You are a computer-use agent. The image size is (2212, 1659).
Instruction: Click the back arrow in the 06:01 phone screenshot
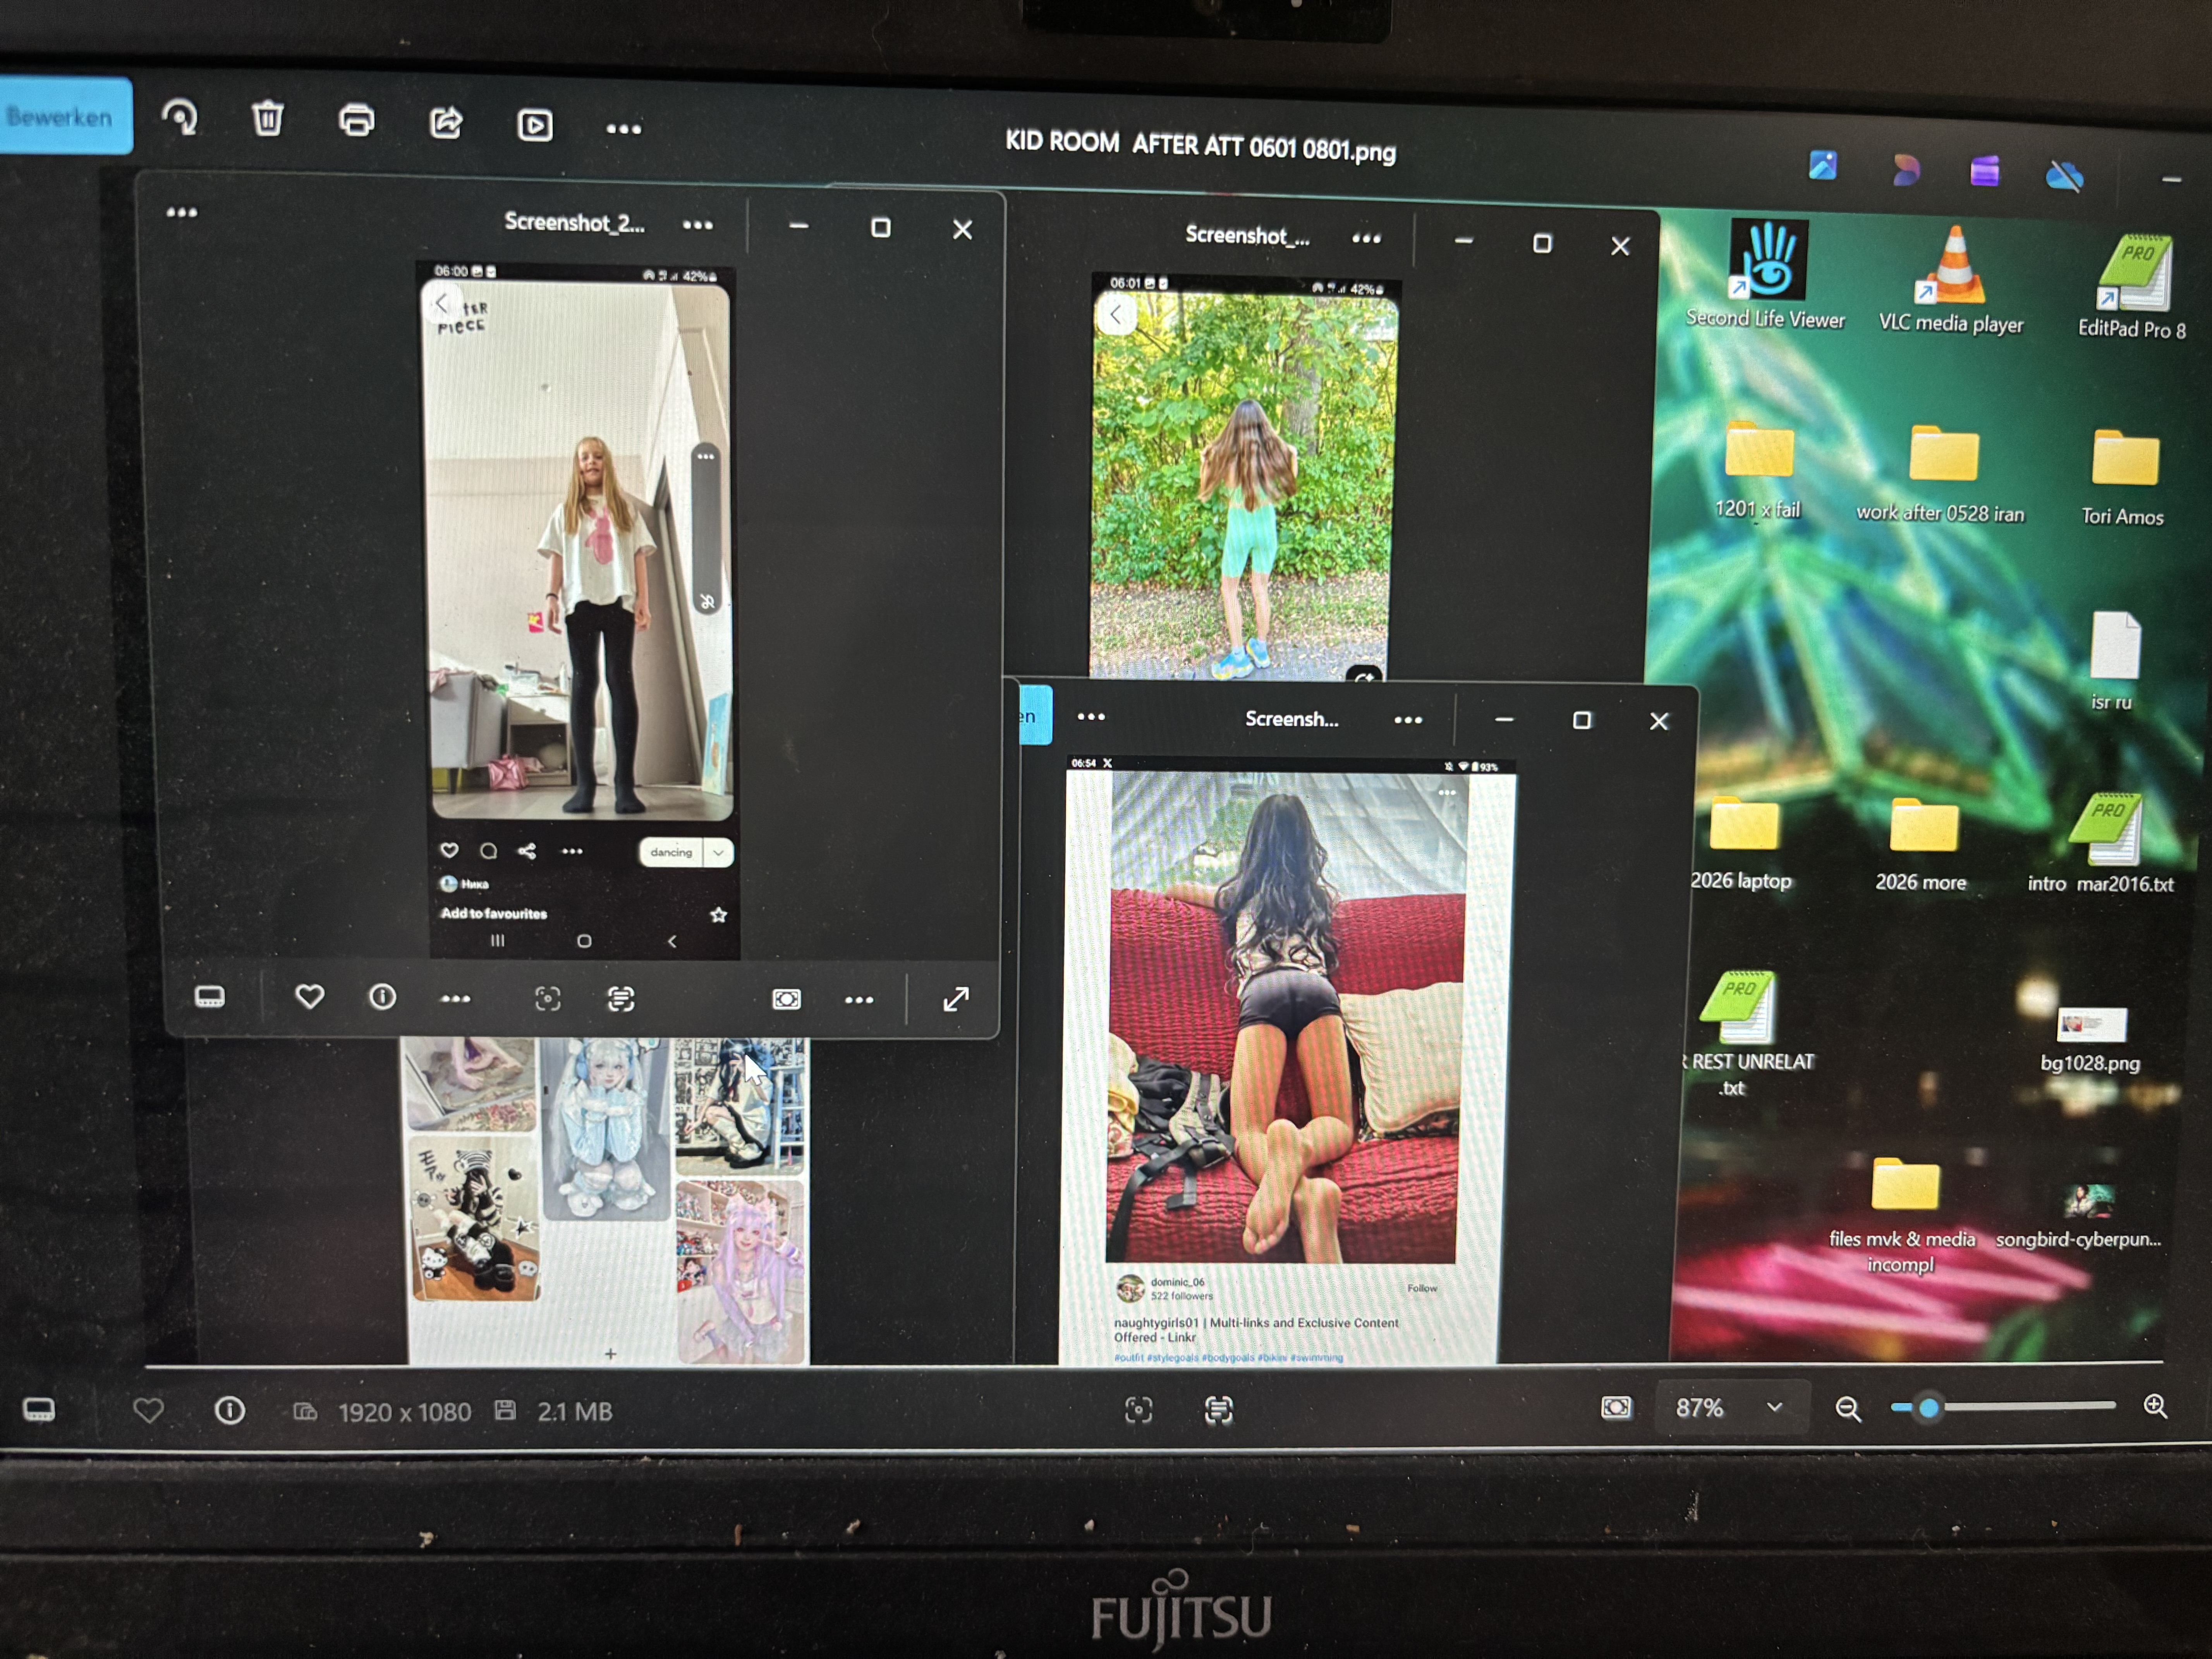tap(1116, 315)
